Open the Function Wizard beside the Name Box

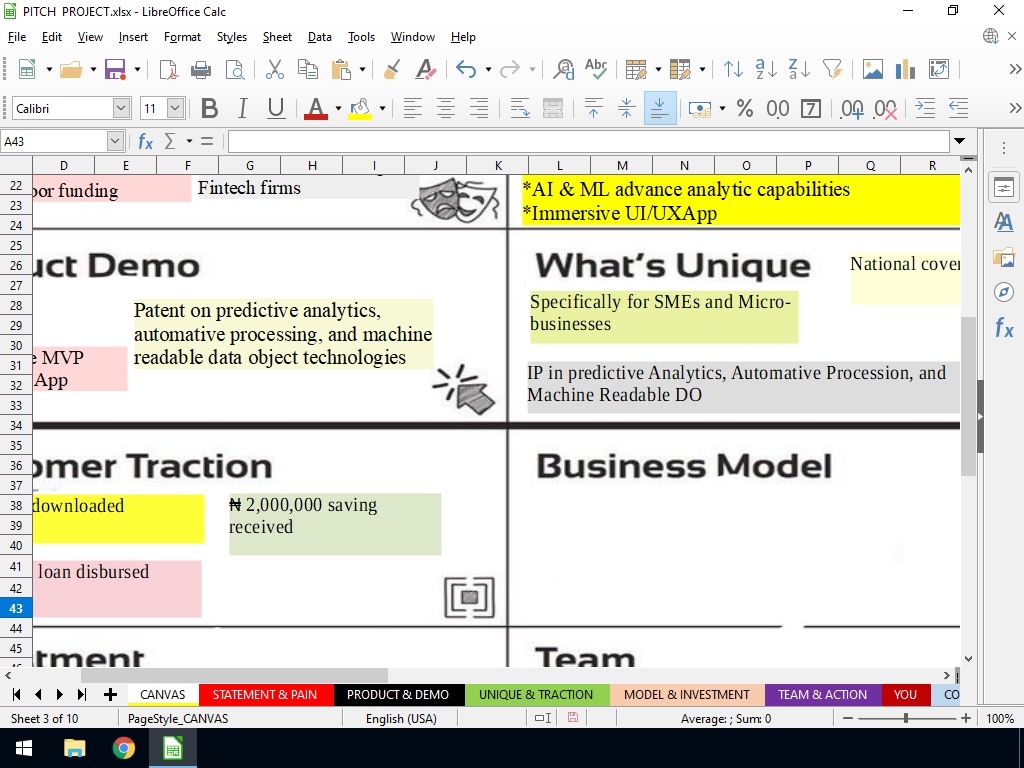coord(145,141)
